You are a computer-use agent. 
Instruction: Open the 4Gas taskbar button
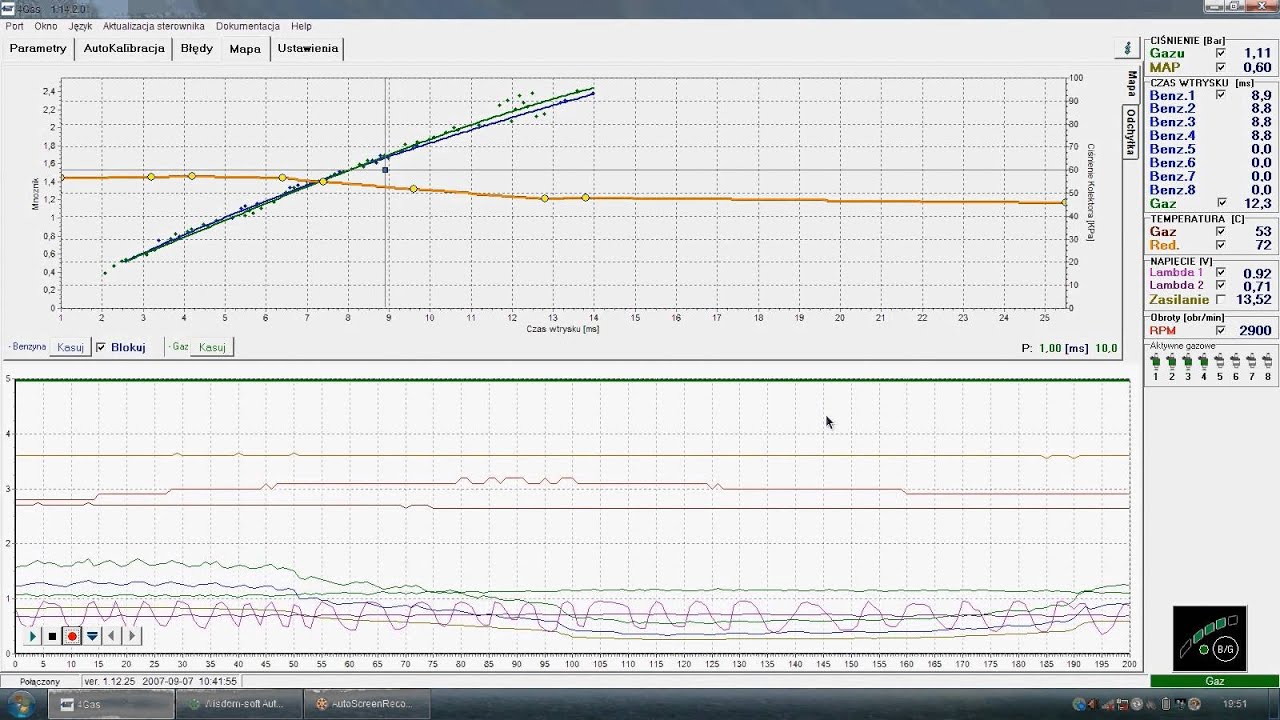113,704
